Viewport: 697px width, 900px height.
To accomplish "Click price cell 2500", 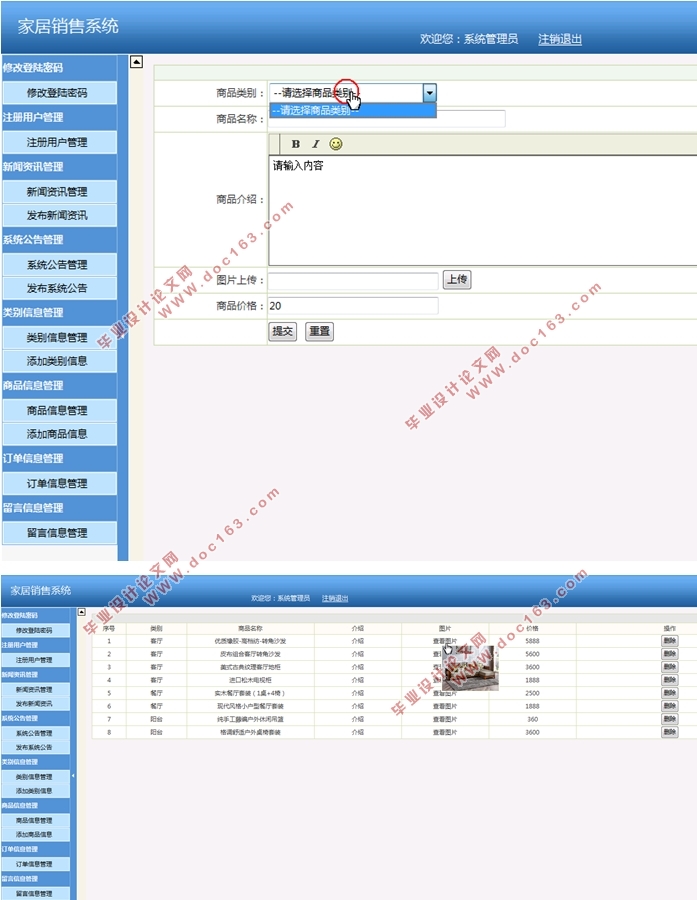I will pyautogui.click(x=532, y=693).
